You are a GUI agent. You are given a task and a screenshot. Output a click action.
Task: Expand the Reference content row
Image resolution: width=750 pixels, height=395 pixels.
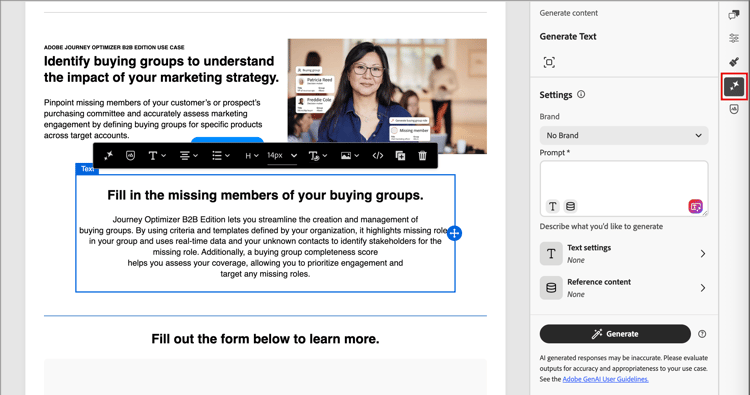[x=624, y=288]
